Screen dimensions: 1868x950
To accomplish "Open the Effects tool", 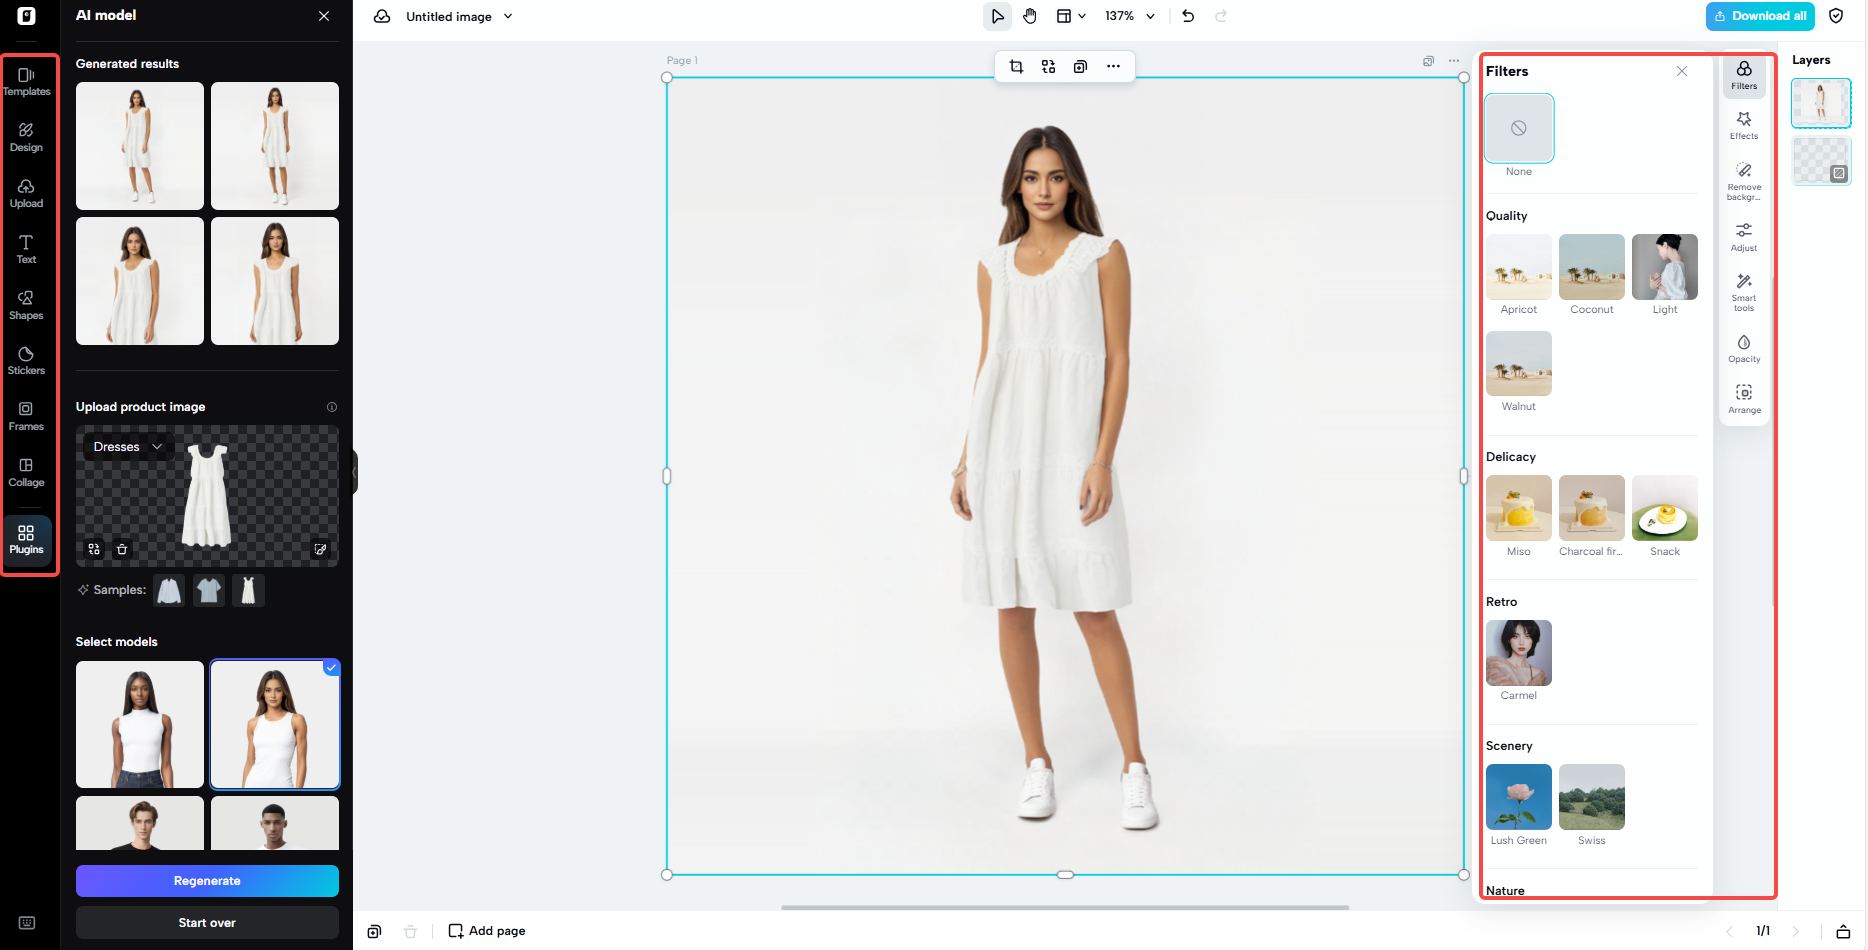I will click(1744, 125).
